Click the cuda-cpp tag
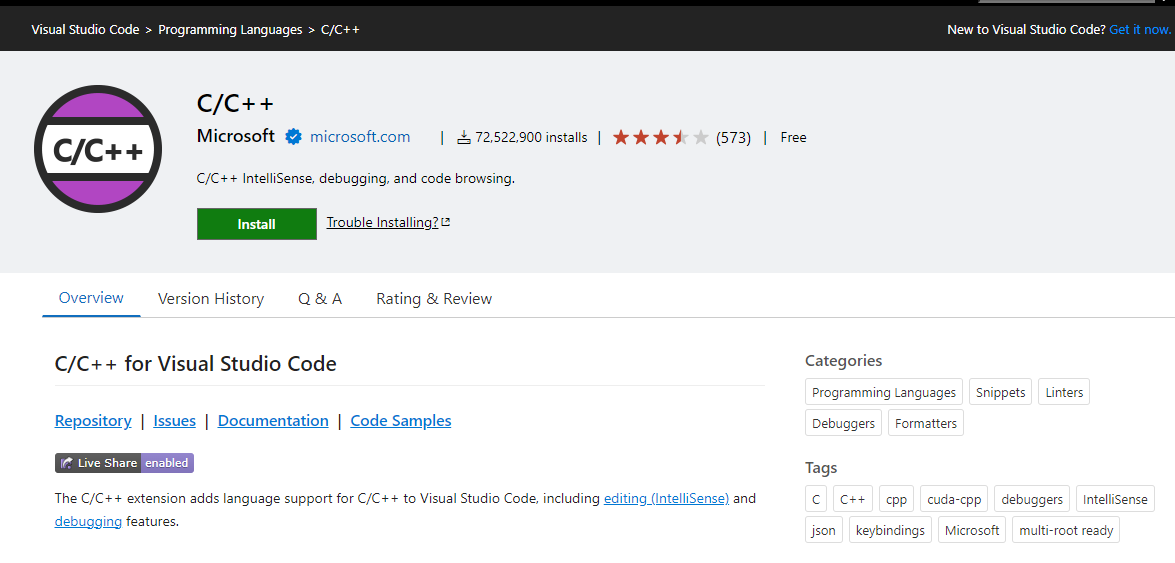This screenshot has width=1175, height=563. (954, 499)
